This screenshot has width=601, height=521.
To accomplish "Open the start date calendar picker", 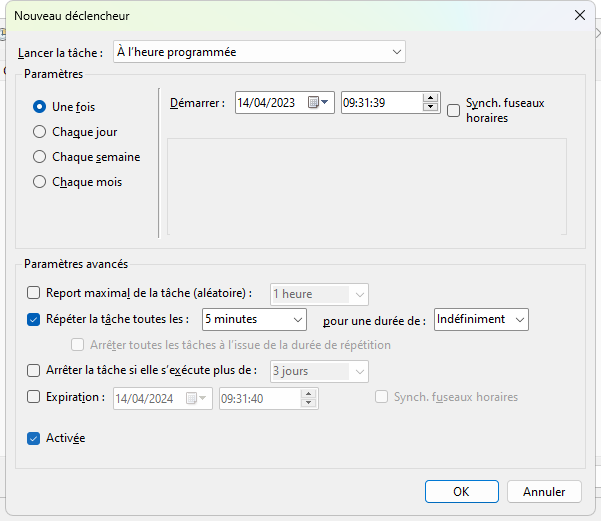I will pyautogui.click(x=319, y=103).
